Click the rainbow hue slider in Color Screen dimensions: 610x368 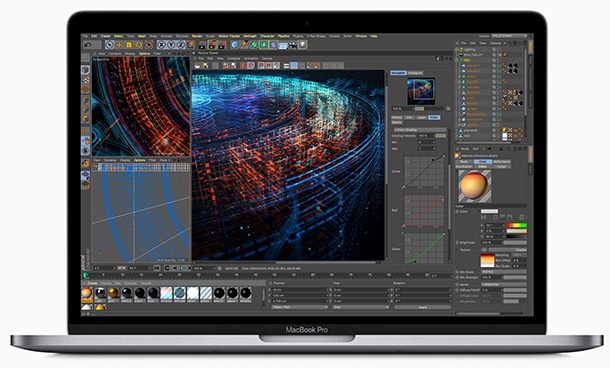516,225
